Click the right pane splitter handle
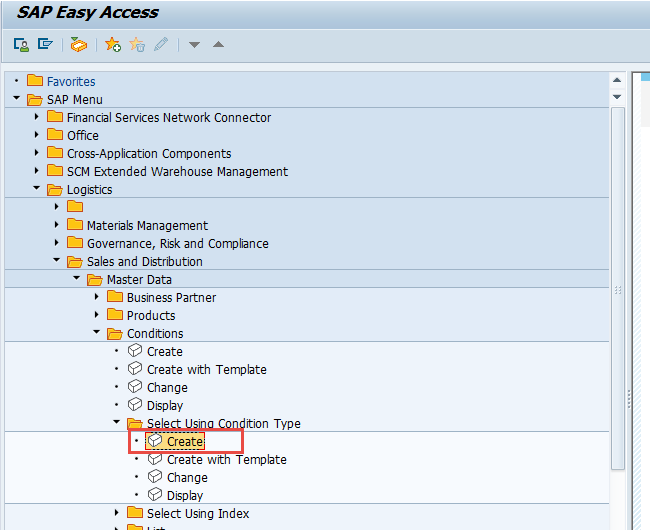The height and width of the screenshot is (530, 650). coord(629,399)
